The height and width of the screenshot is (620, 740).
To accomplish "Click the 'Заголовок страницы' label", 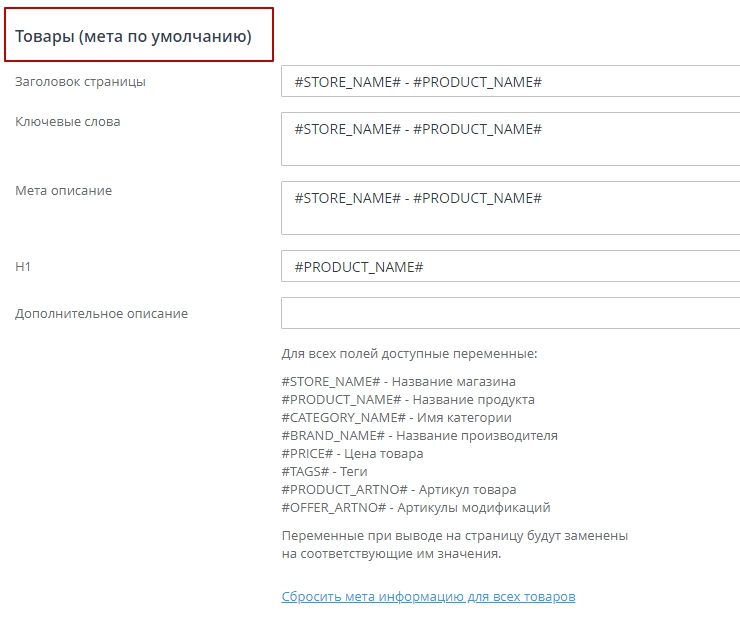I will 80,82.
